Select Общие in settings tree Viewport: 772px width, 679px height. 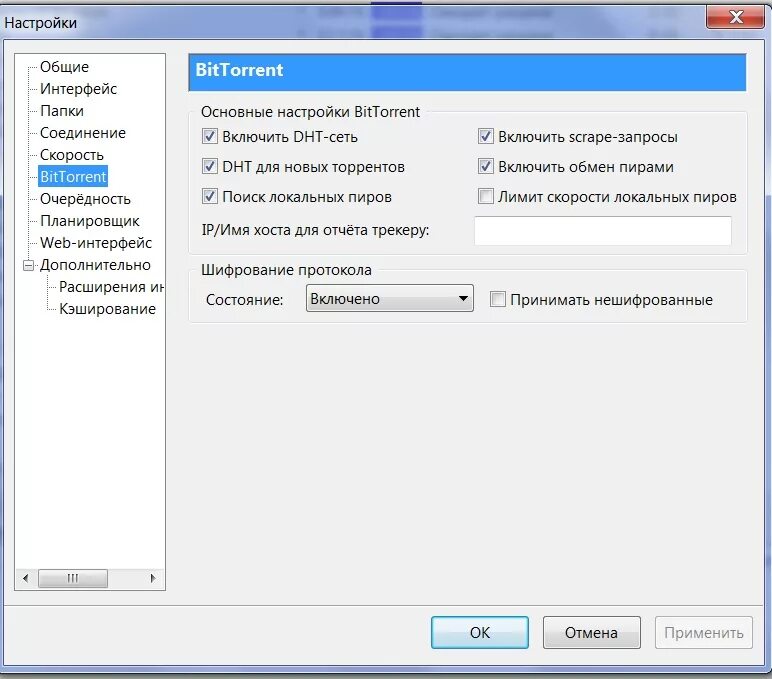(x=64, y=66)
